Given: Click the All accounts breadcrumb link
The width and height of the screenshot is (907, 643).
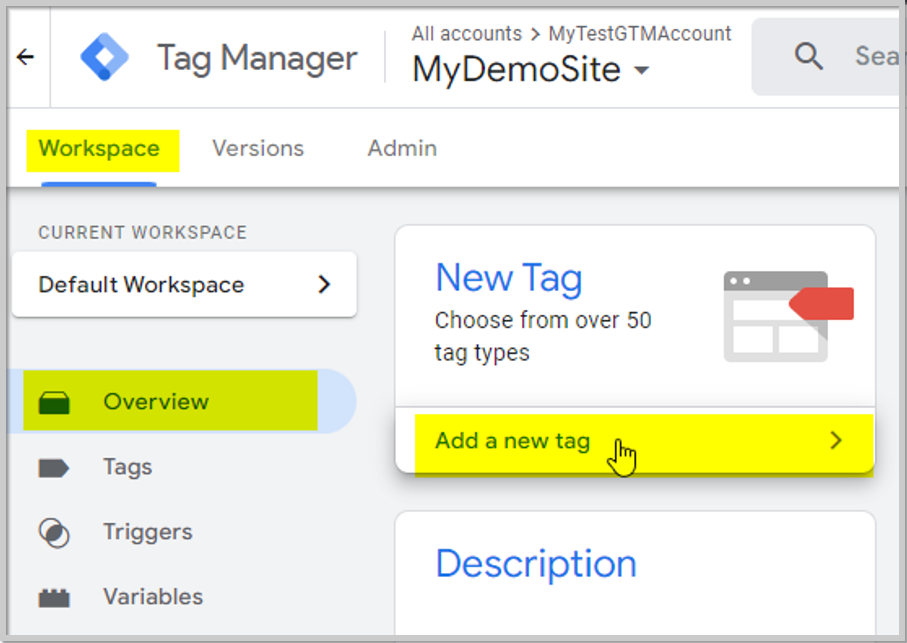Looking at the screenshot, I should (x=466, y=34).
